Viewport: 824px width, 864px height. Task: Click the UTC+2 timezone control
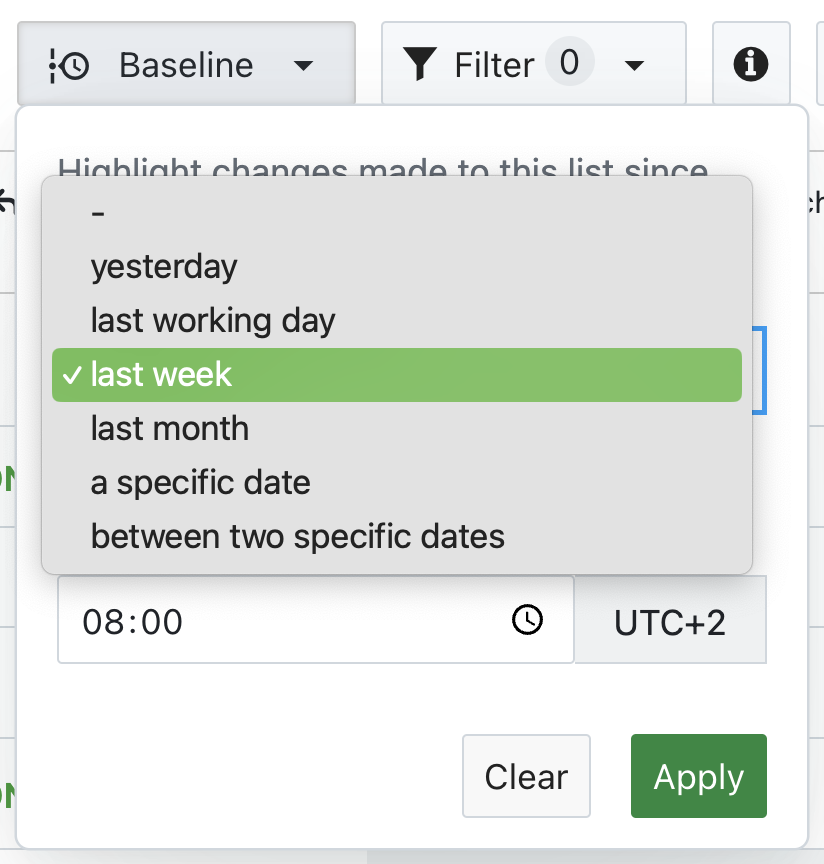(x=669, y=621)
